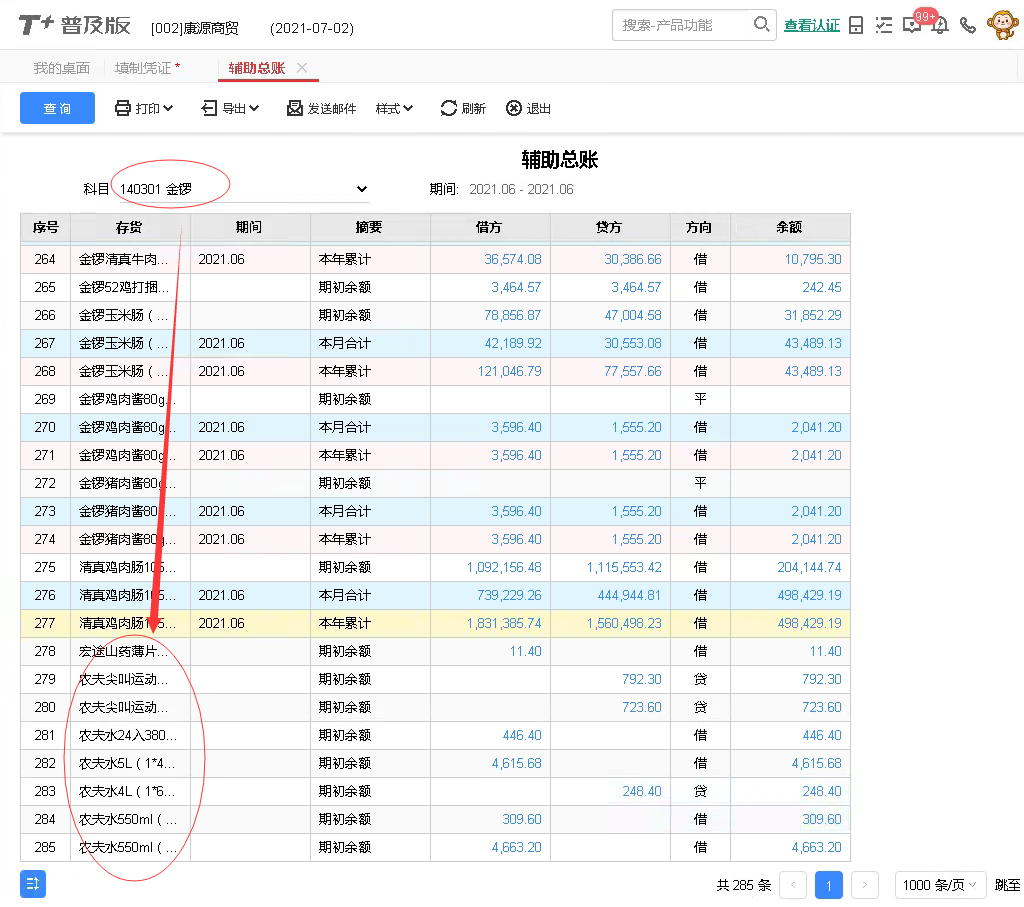
Task: Click debit value 42,189.92 in row 267
Action: click(x=513, y=343)
